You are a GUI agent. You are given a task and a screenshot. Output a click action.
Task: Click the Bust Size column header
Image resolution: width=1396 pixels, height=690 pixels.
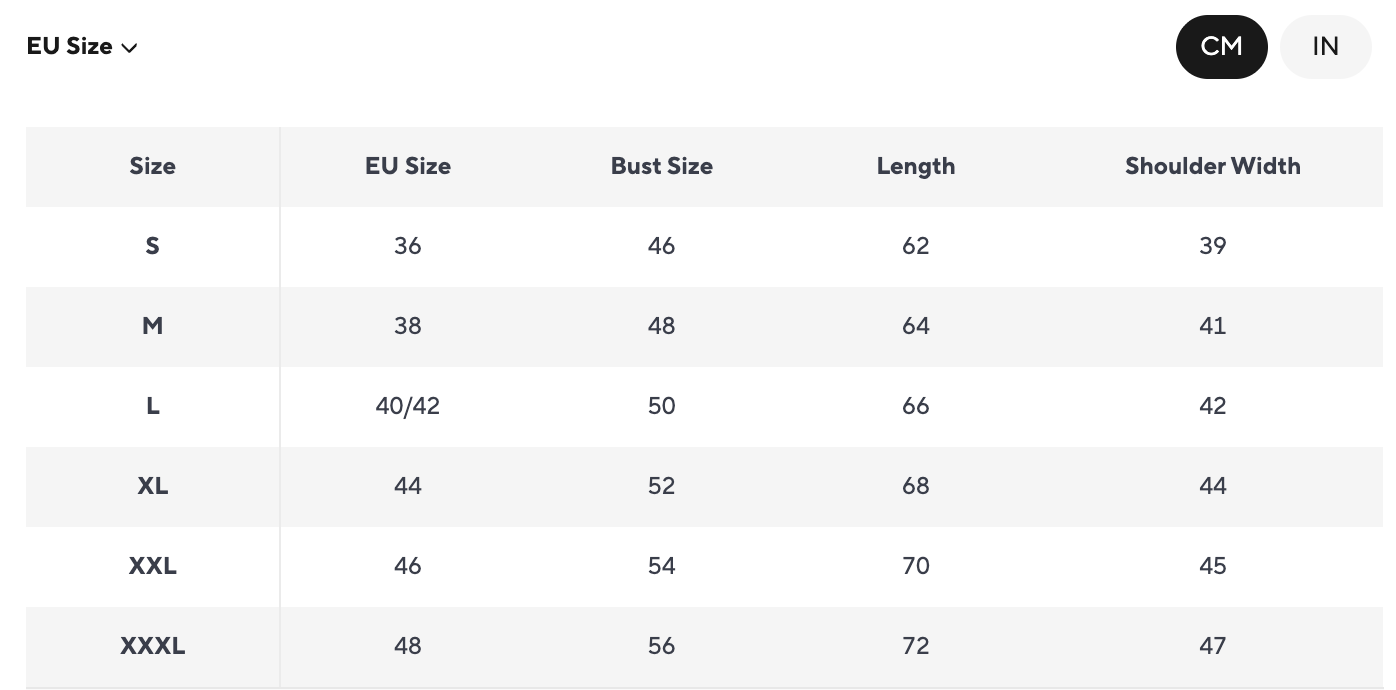click(662, 166)
